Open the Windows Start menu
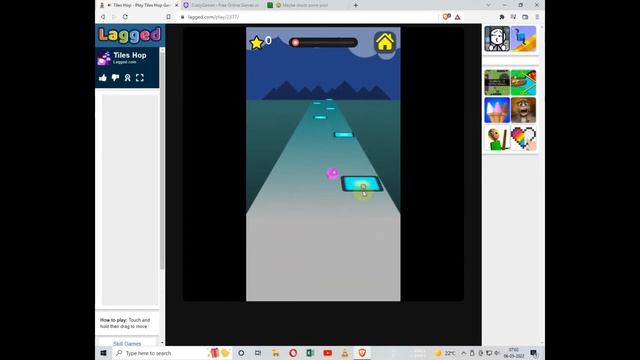Image resolution: width=640 pixels, height=360 pixels. coord(103,353)
